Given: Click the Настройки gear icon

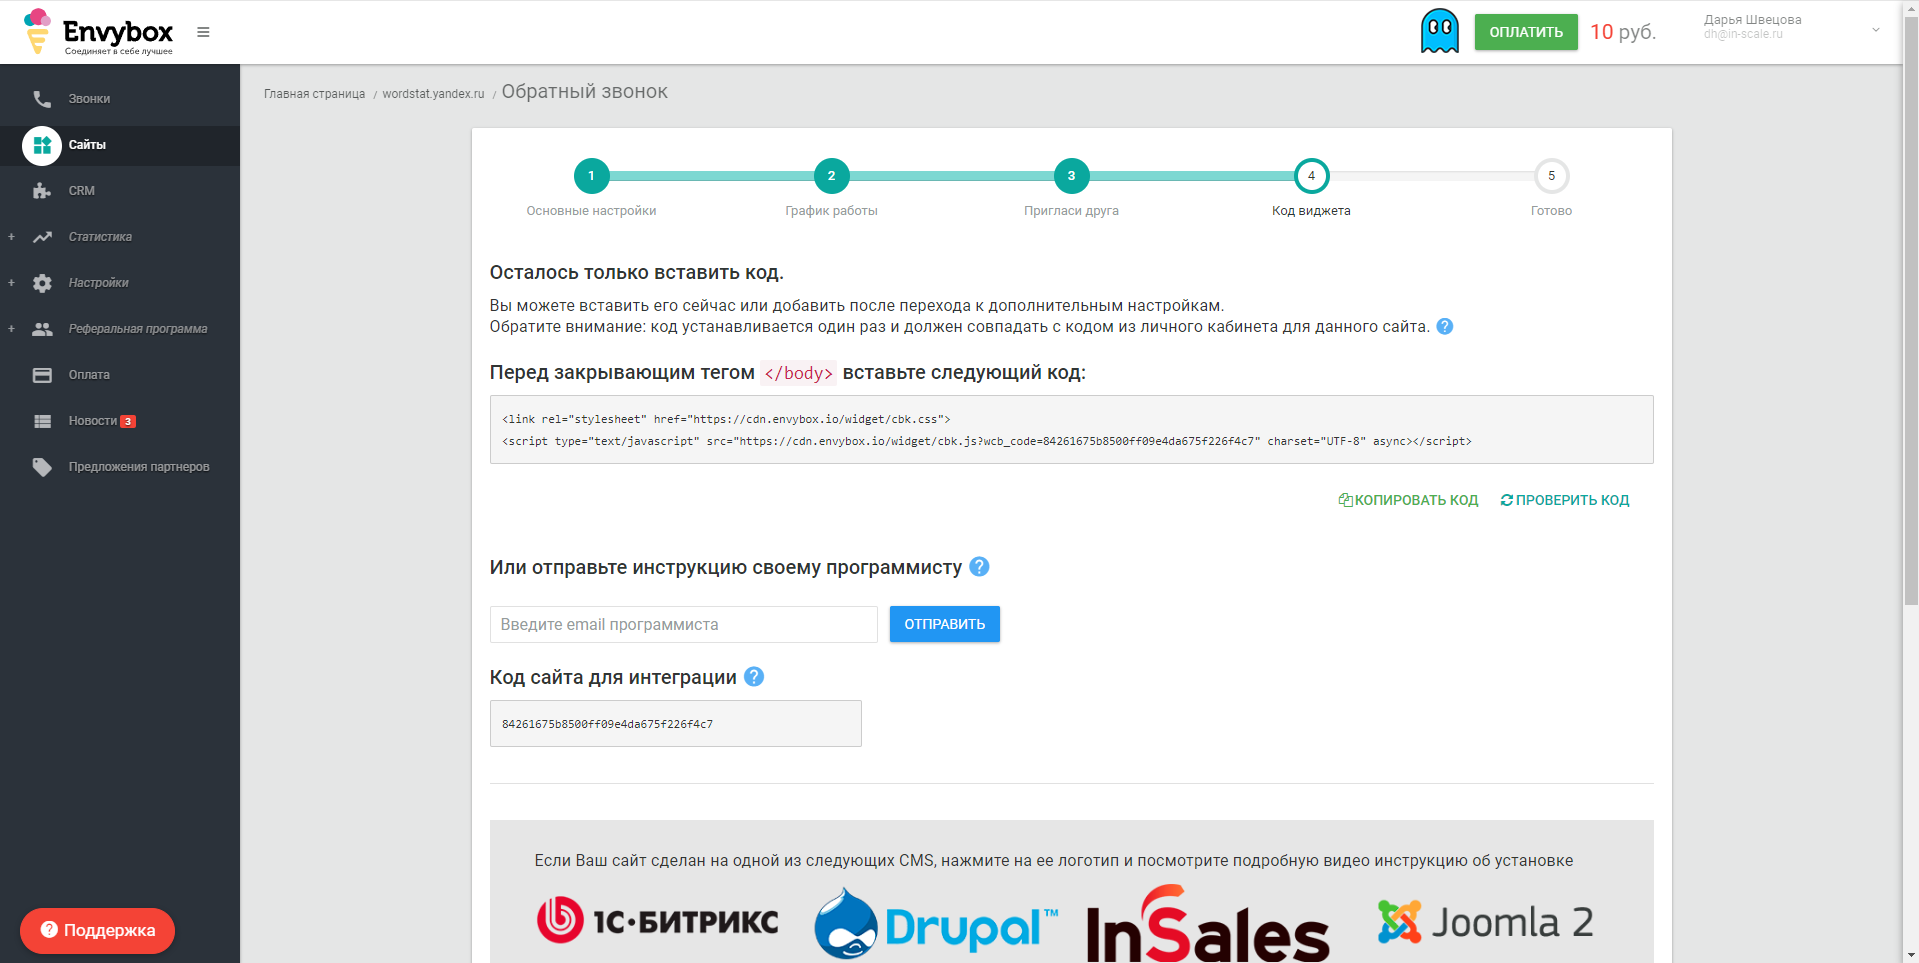Looking at the screenshot, I should pyautogui.click(x=42, y=283).
